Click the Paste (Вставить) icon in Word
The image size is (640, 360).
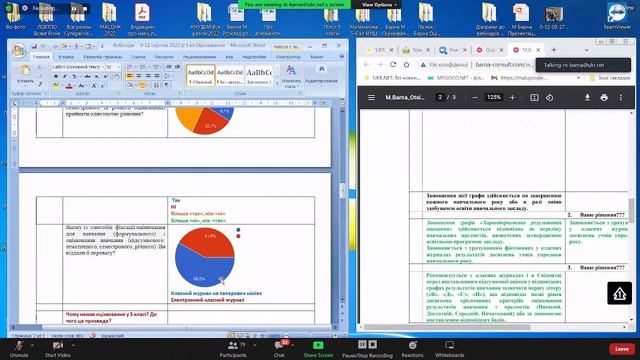25,71
